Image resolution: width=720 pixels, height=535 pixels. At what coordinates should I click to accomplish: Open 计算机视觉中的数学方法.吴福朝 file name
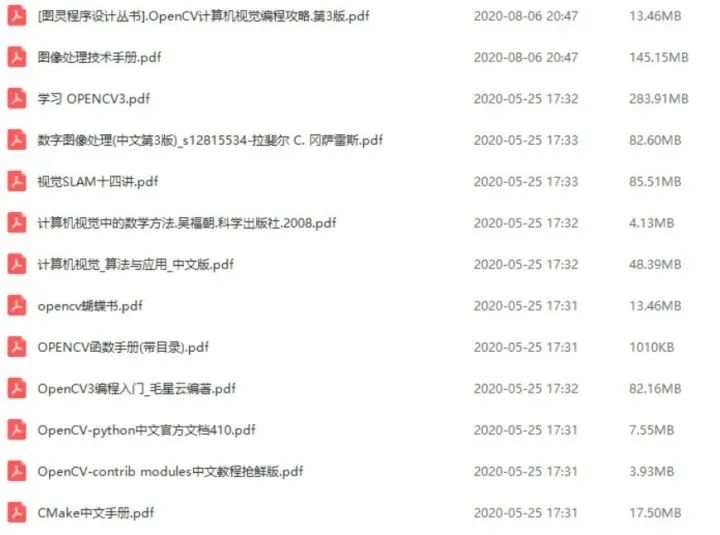[186, 223]
